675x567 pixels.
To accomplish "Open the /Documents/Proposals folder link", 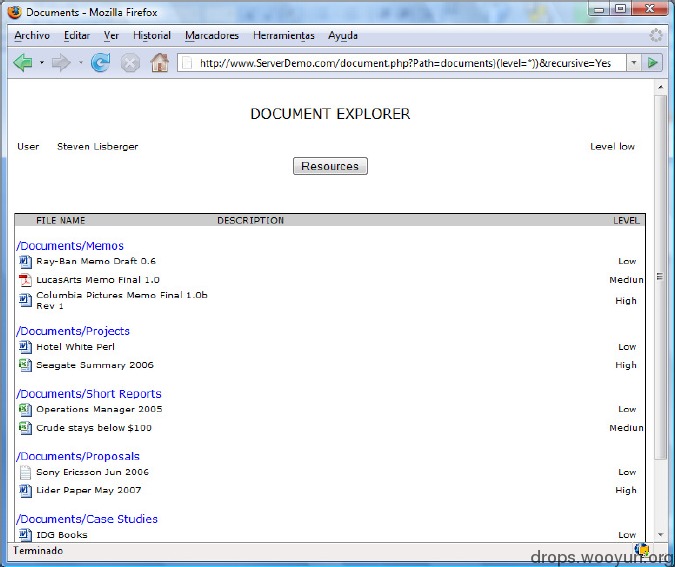I will 78,456.
